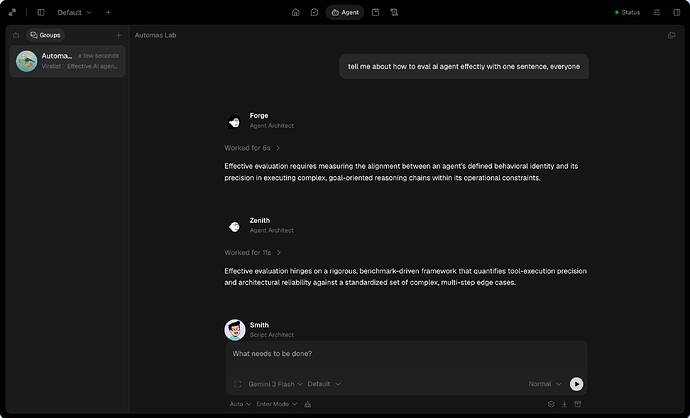Open the Default dropdown in message composer
690x418 pixels.
coord(324,384)
